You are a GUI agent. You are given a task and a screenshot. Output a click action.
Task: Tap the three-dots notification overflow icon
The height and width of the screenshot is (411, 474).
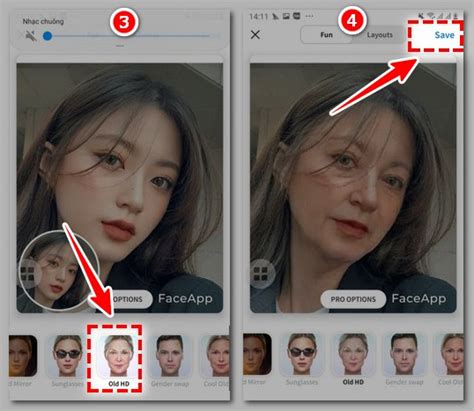[x=309, y=16]
